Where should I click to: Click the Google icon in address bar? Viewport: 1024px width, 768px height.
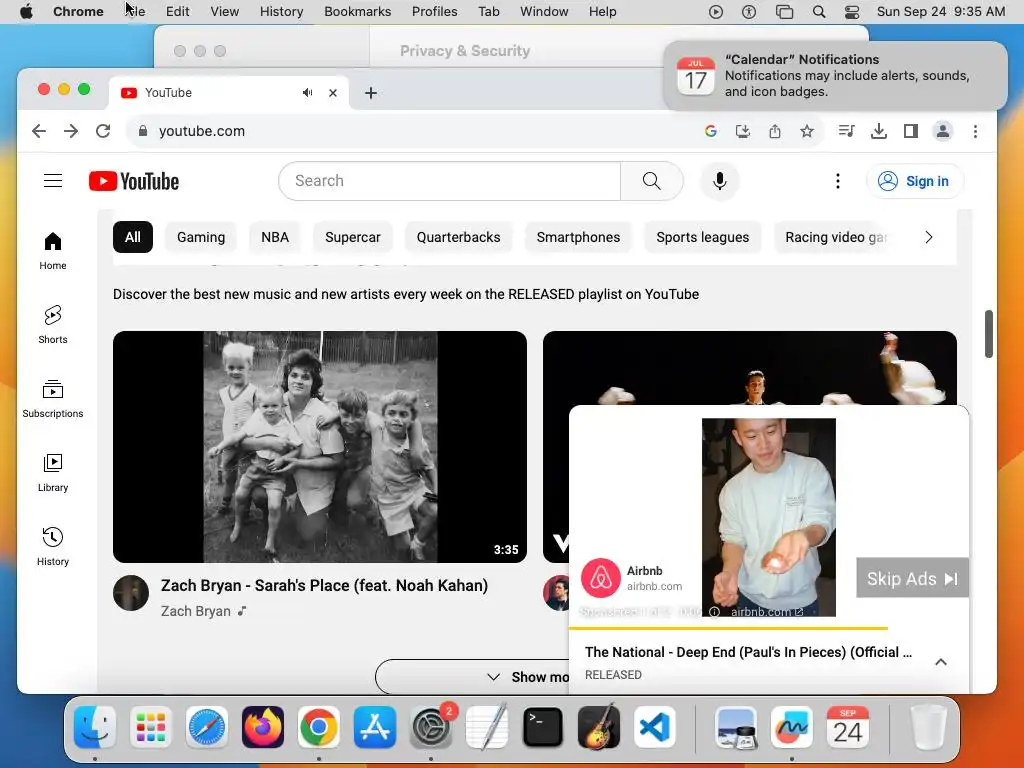pyautogui.click(x=711, y=131)
